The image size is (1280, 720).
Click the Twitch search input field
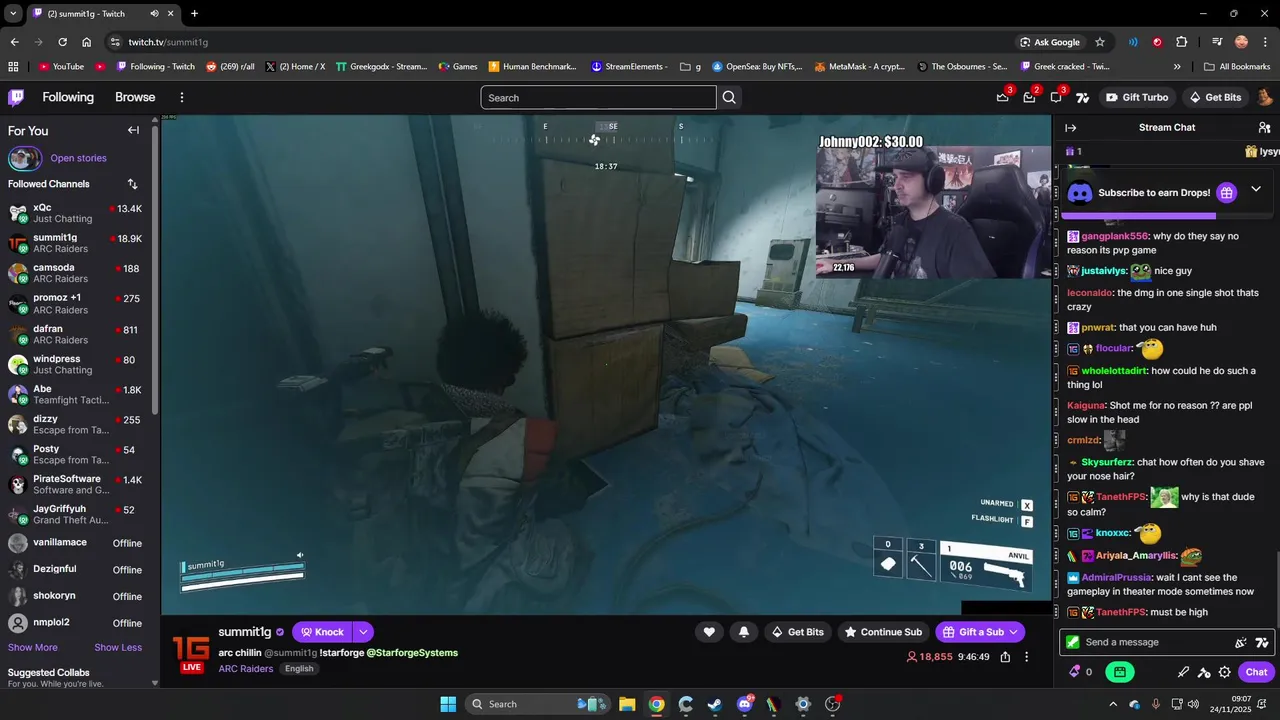coord(598,97)
